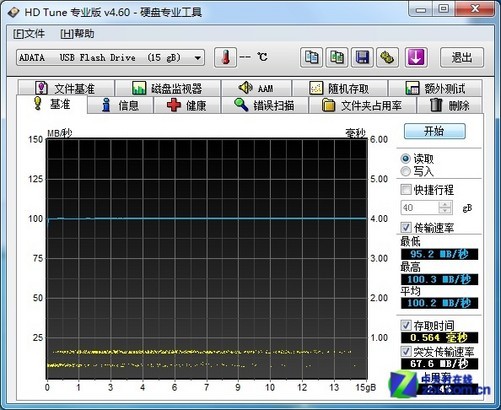Screen dimensions: 501x410
Task: Click the purple down-arrow minimize-to-tray icon
Action: (x=416, y=58)
